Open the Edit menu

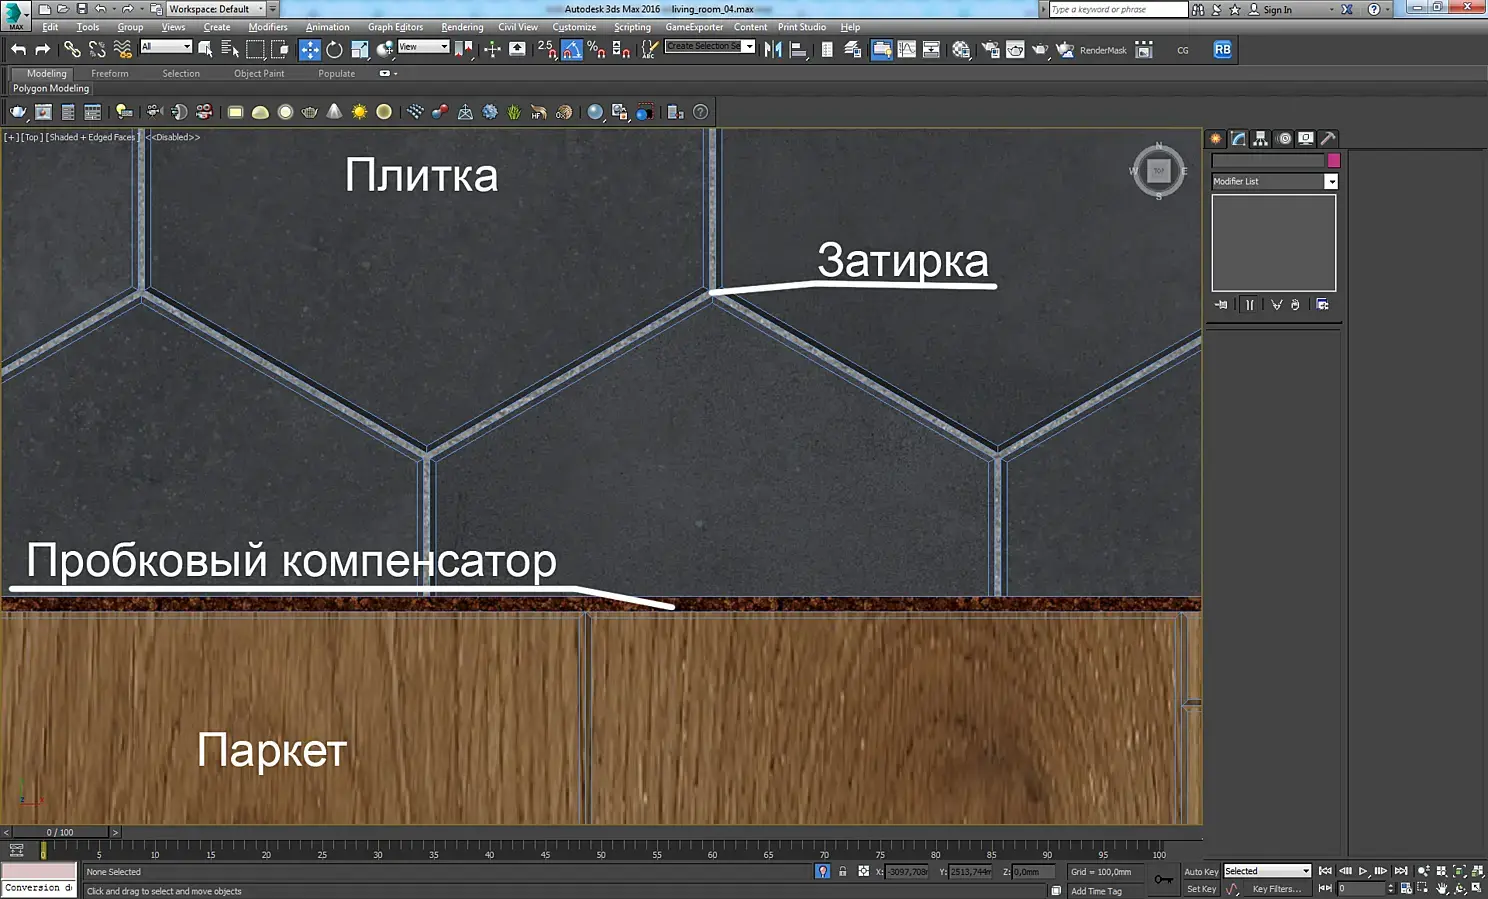point(50,27)
